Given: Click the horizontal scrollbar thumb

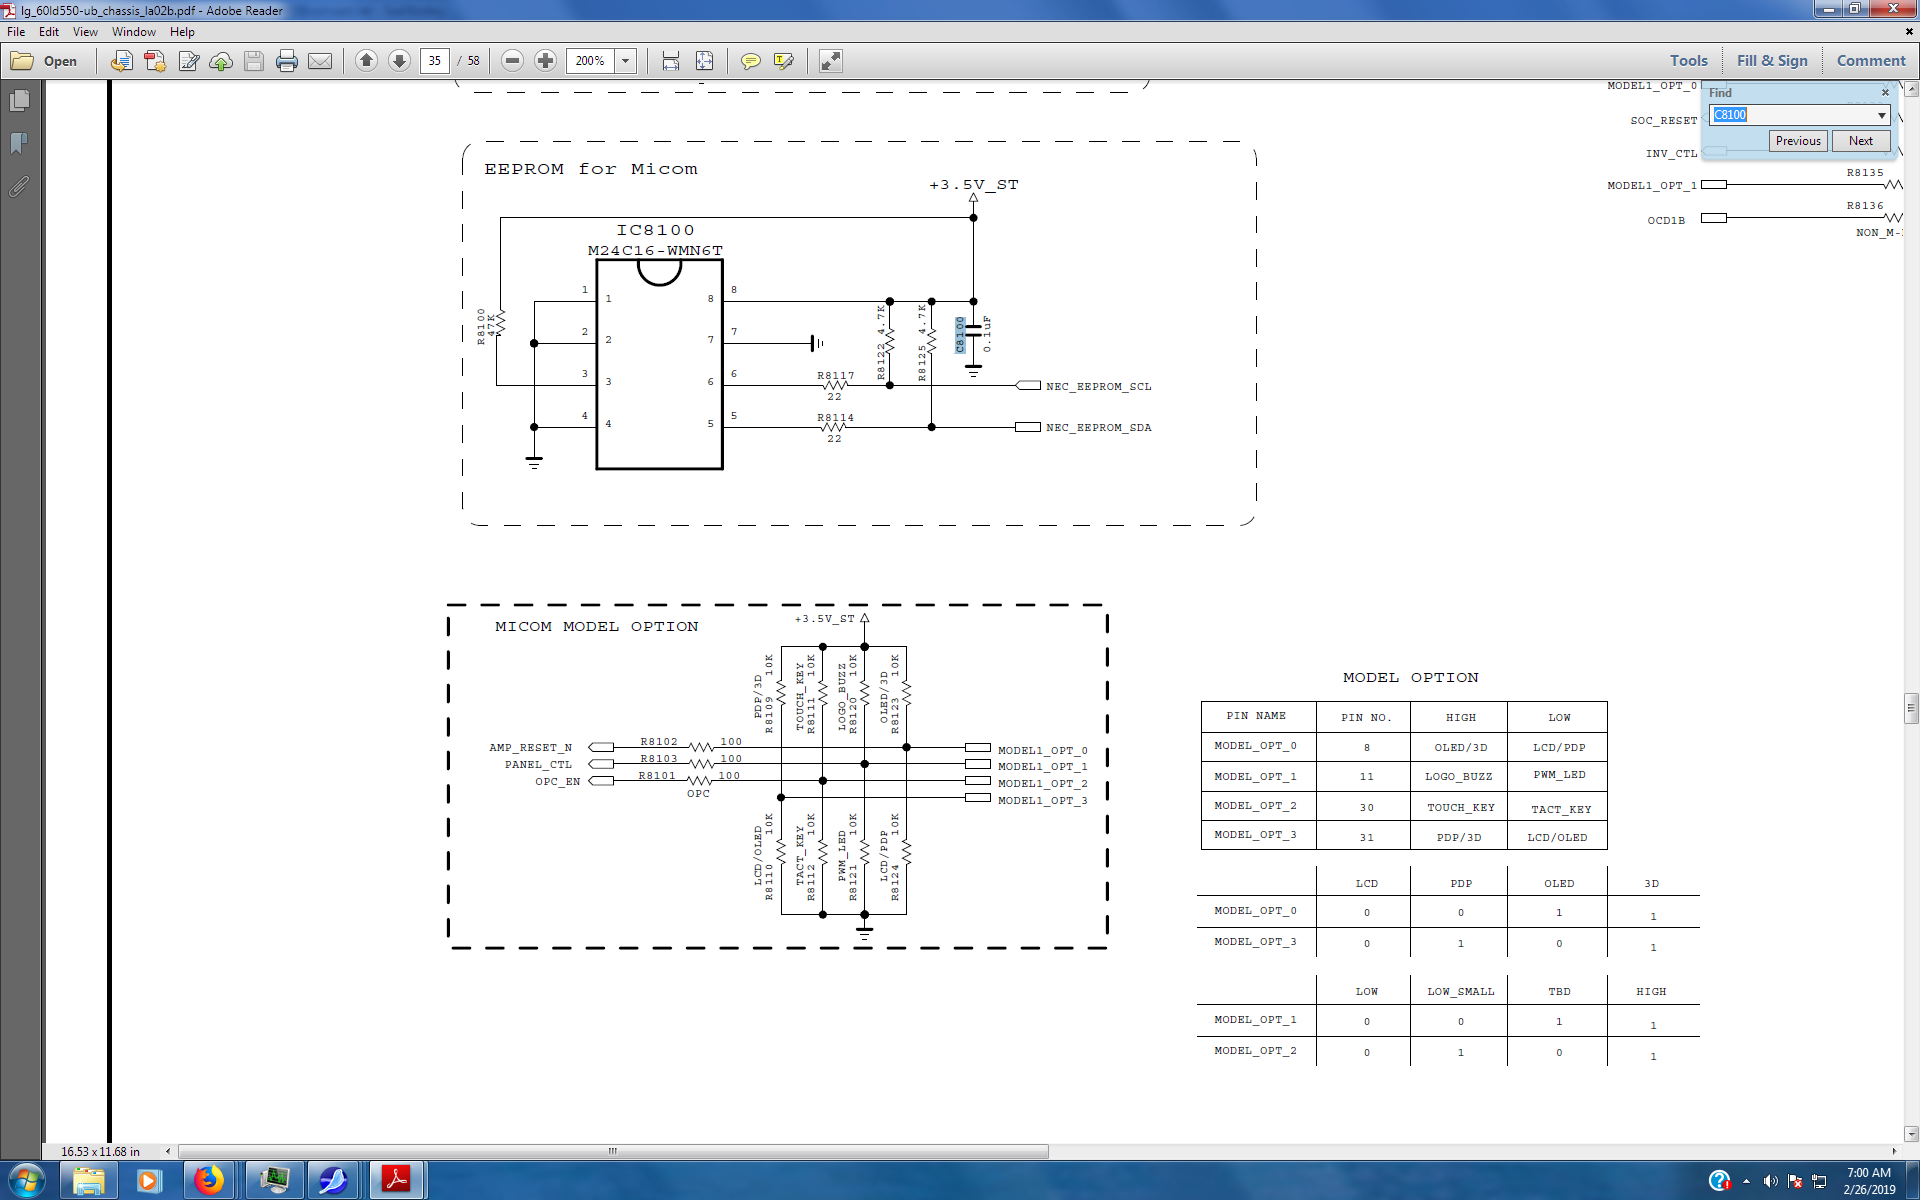Looking at the screenshot, I should pos(612,1151).
